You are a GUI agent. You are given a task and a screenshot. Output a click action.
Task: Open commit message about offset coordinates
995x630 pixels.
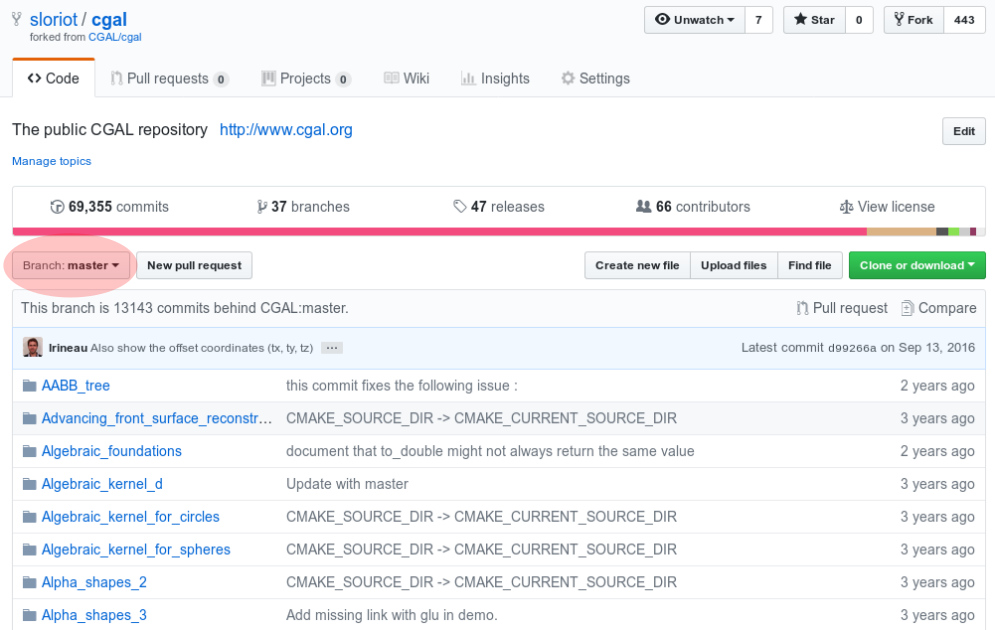click(x=202, y=348)
